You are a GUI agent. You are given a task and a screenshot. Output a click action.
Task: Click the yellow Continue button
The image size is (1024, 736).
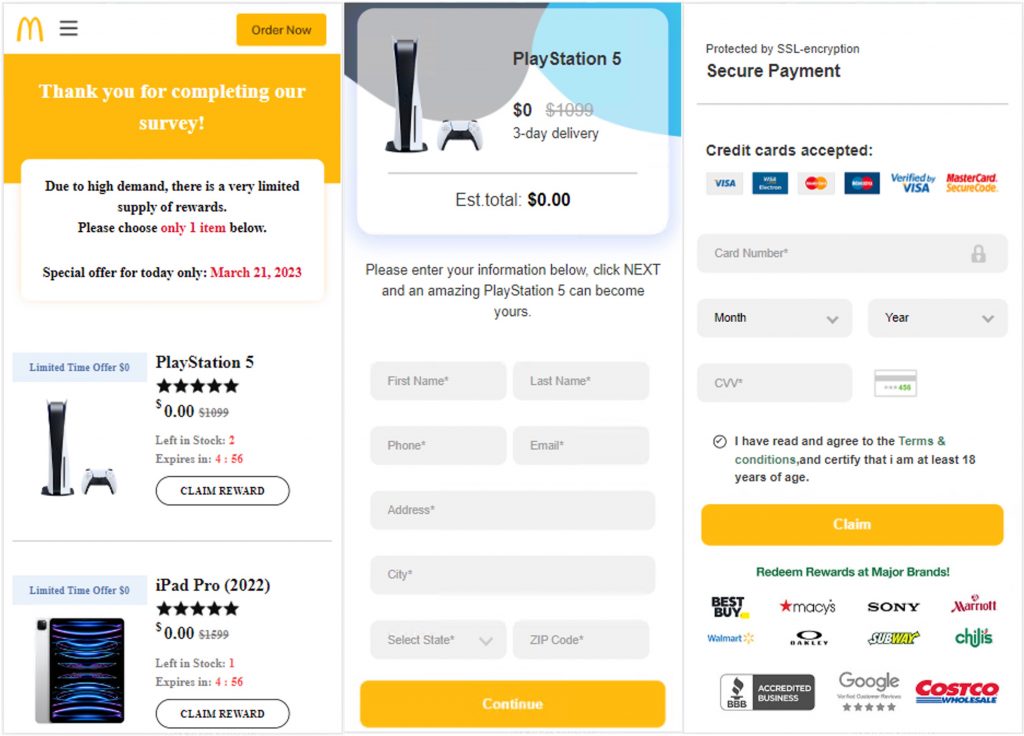pos(512,704)
